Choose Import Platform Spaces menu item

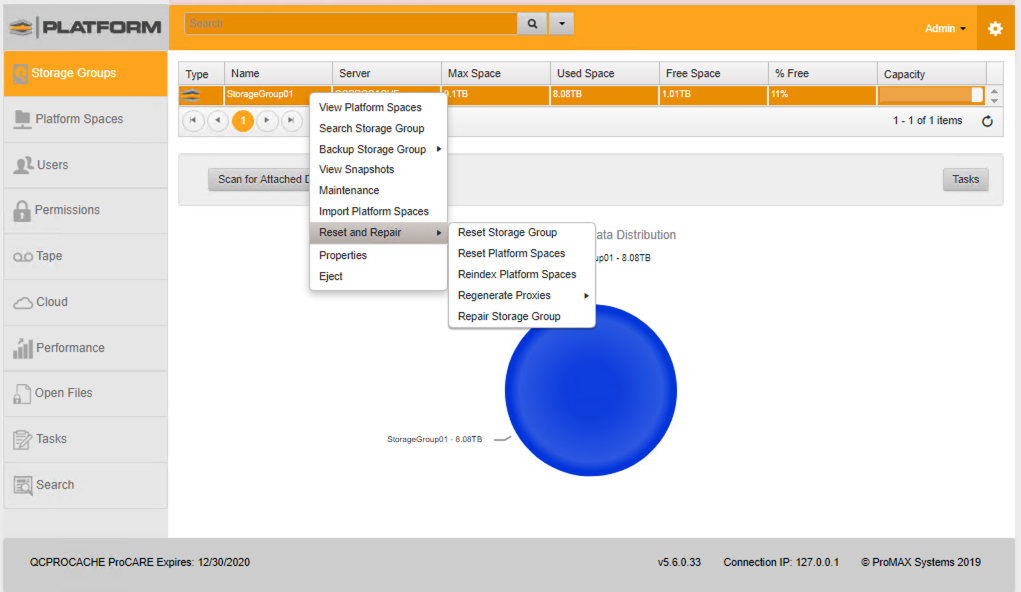pos(378,212)
